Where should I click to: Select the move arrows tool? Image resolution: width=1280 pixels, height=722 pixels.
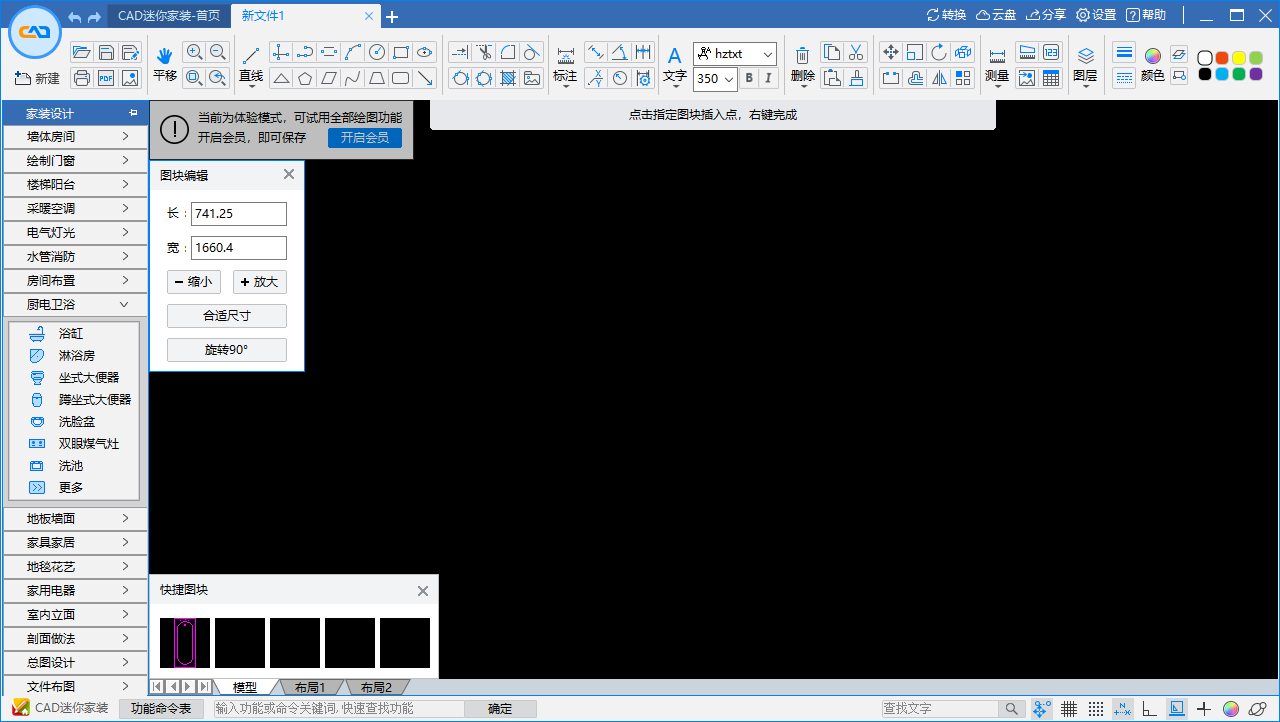click(891, 52)
